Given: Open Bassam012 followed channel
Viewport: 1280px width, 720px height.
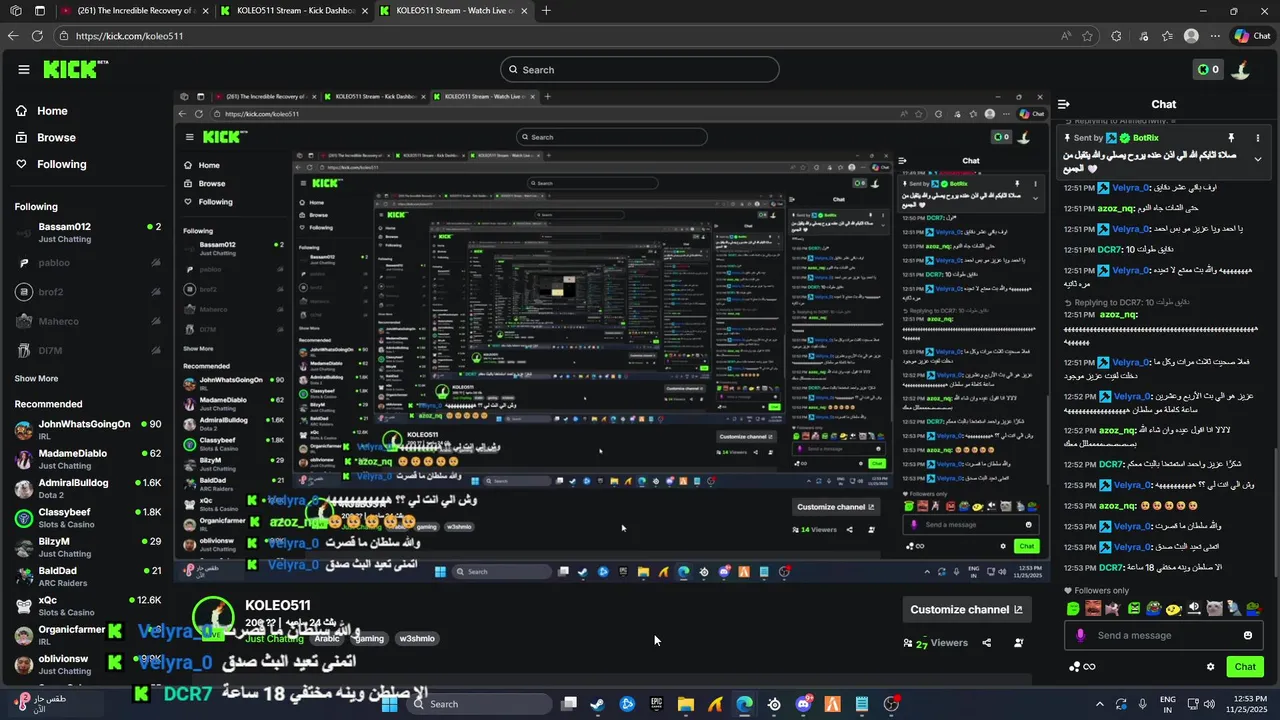Looking at the screenshot, I should point(87,233).
